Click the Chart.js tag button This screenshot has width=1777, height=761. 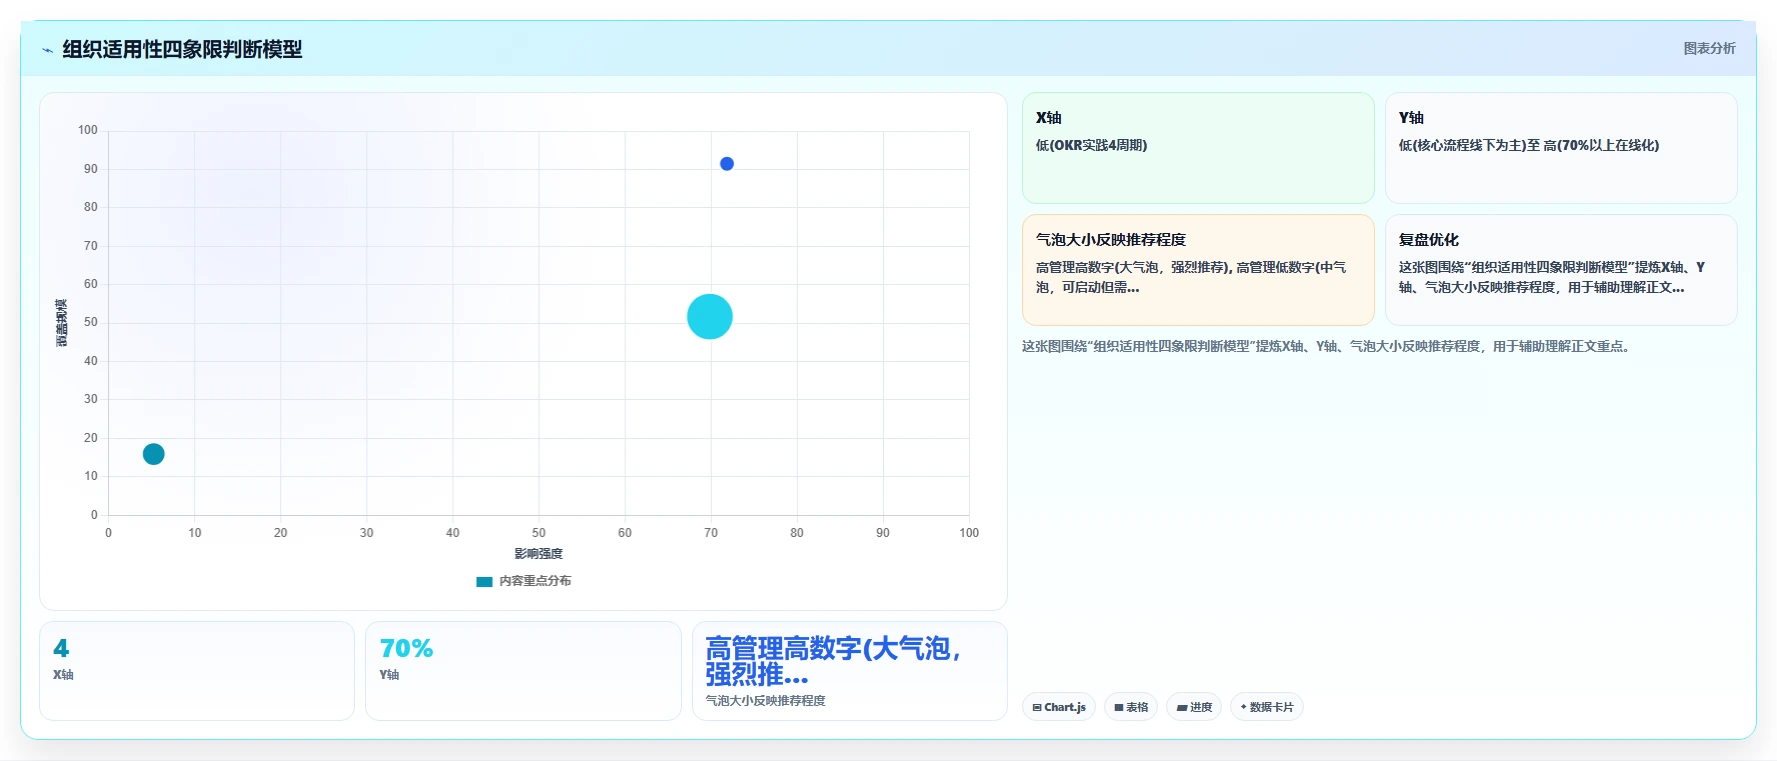coord(1059,707)
